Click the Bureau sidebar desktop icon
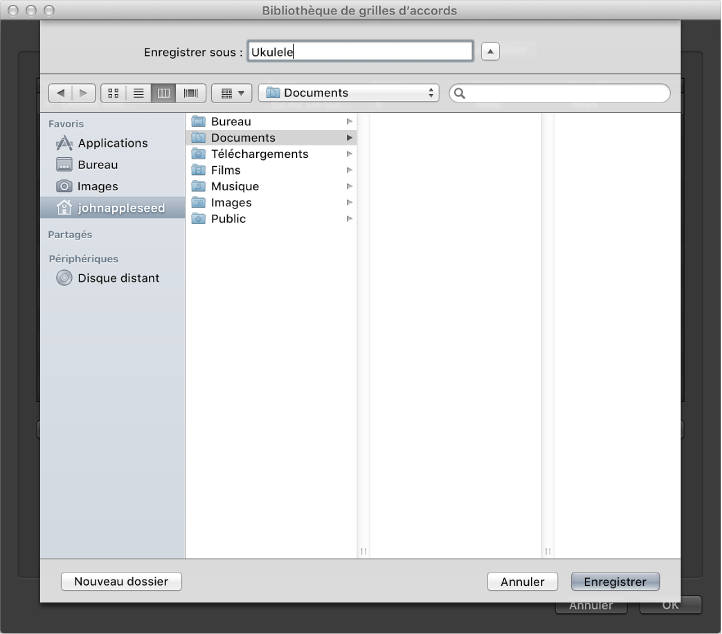Viewport: 722px width, 634px height. coord(64,164)
